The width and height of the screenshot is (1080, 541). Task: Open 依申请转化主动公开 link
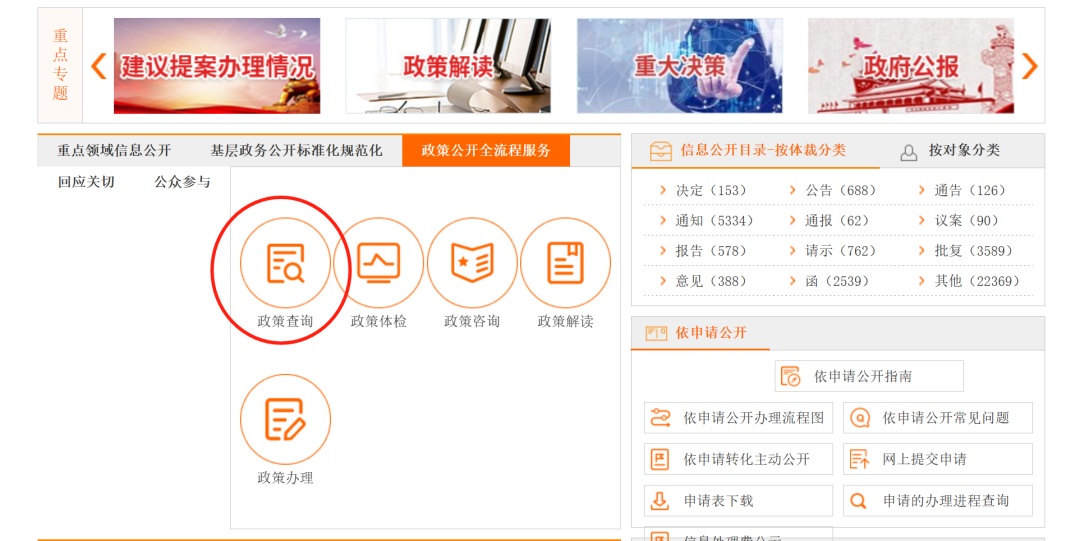(x=738, y=459)
